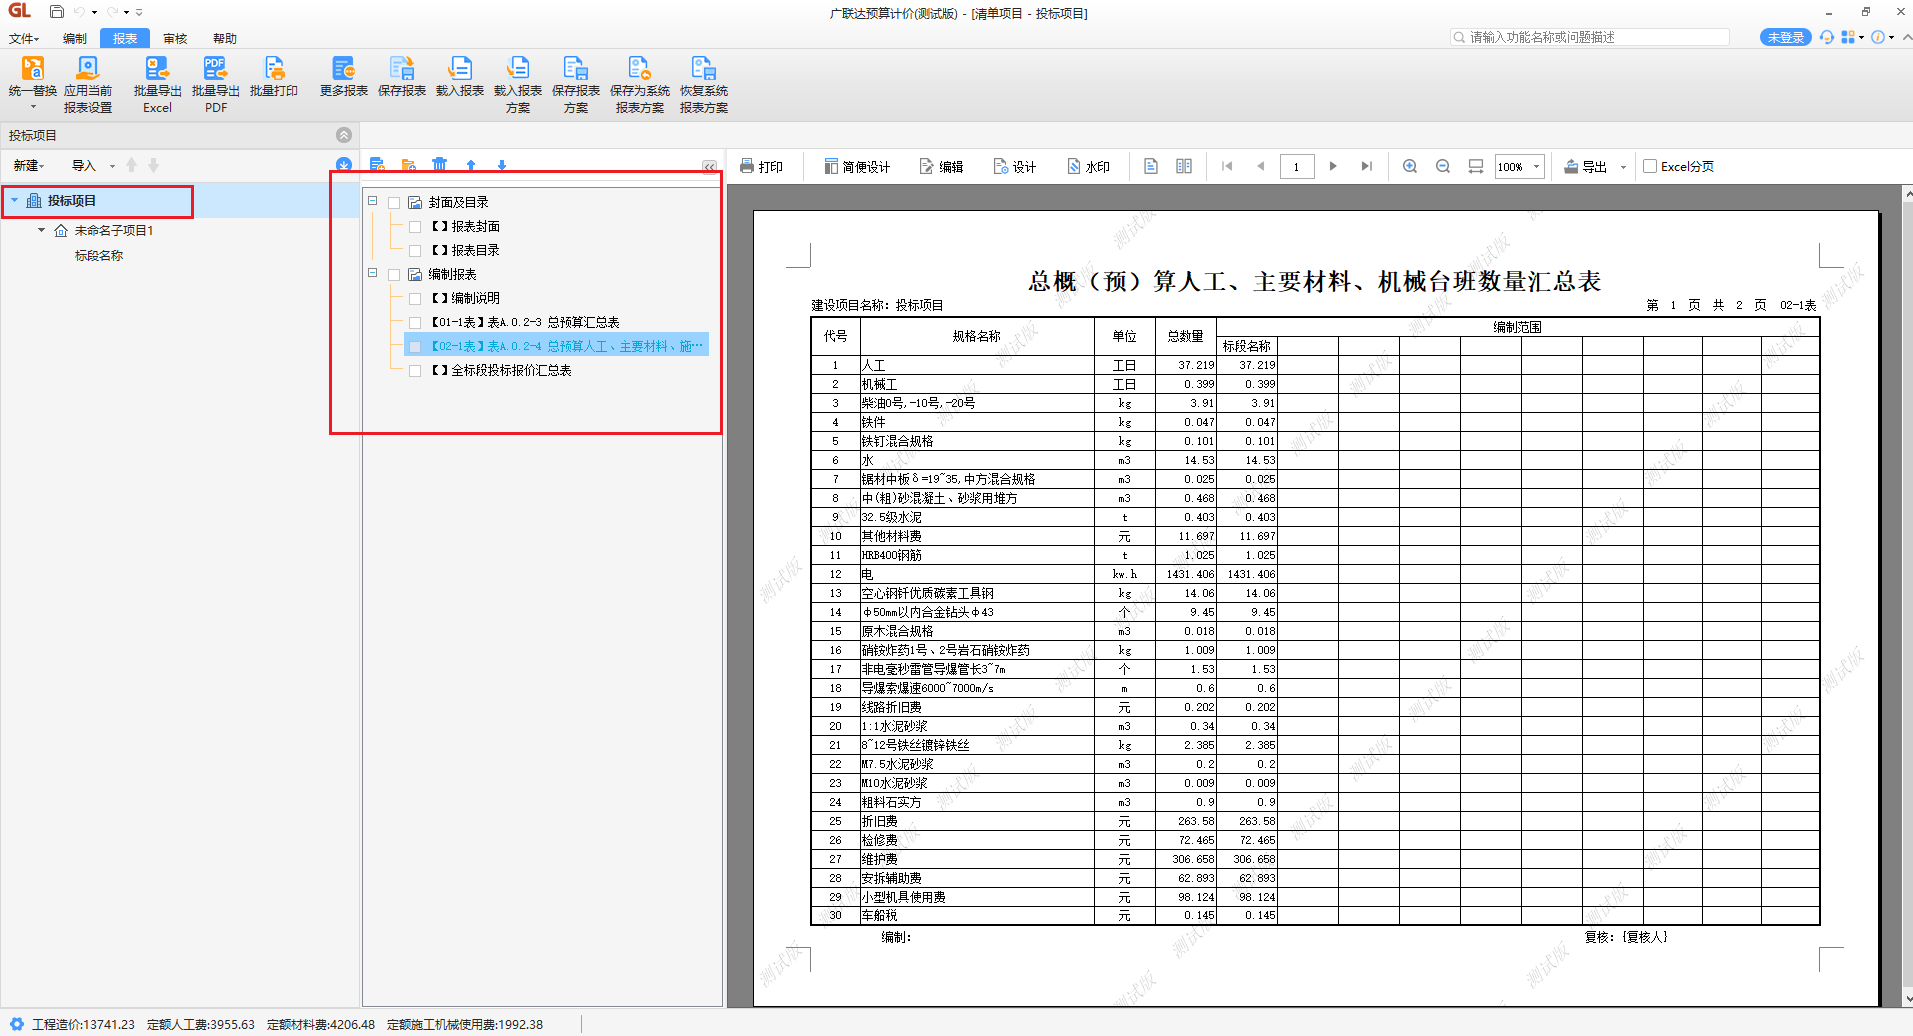1913x1036 pixels.
Task: Check the 编制报表 folder checkbox
Action: click(394, 275)
